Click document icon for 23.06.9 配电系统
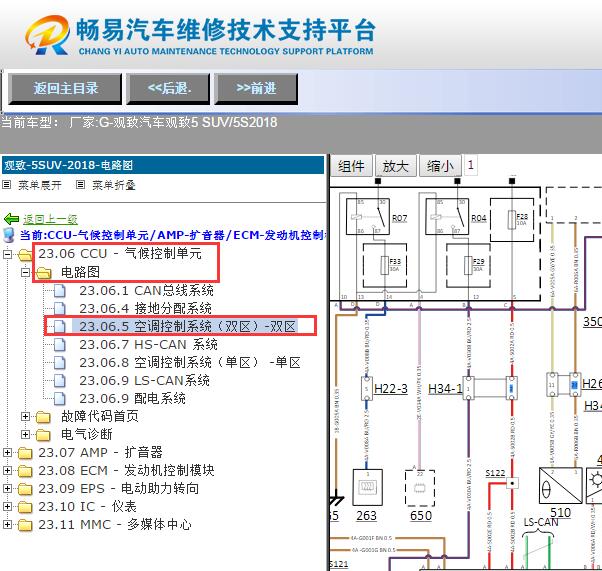This screenshot has height=571, width=602. 60,399
